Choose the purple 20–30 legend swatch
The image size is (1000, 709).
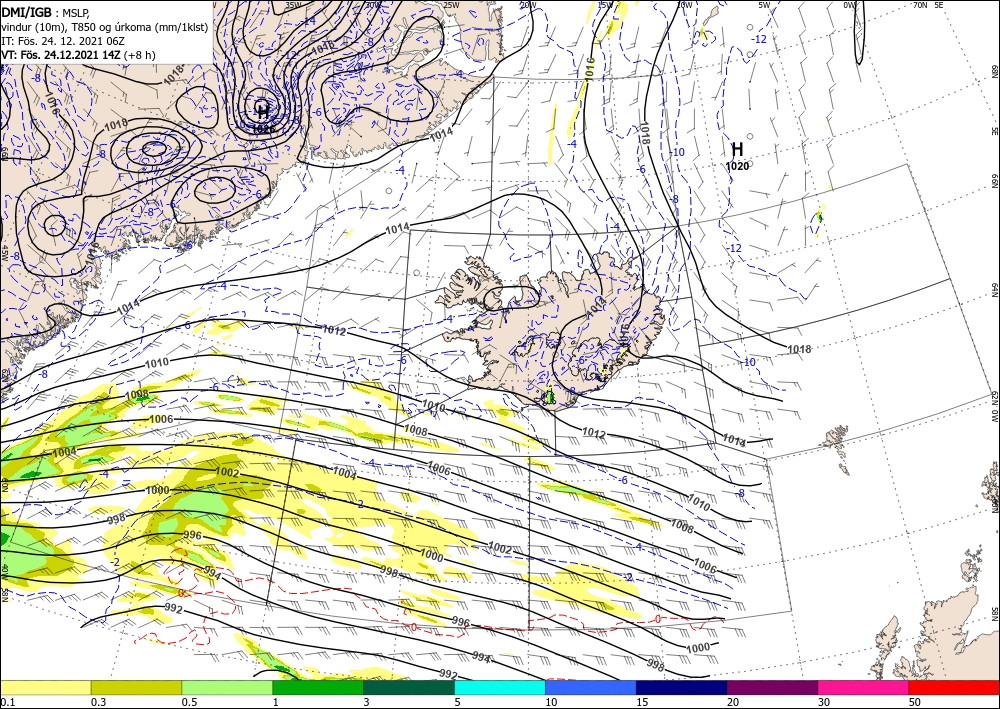pyautogui.click(x=772, y=687)
